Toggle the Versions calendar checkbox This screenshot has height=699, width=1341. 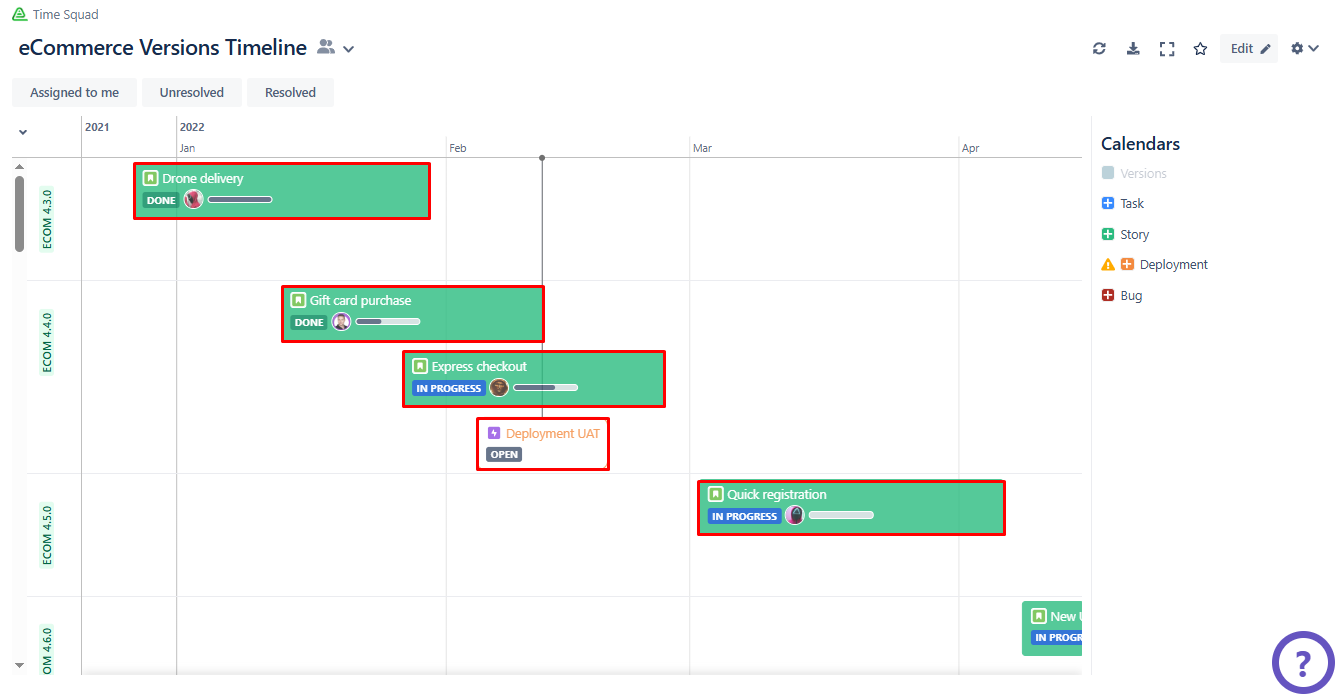(1108, 173)
